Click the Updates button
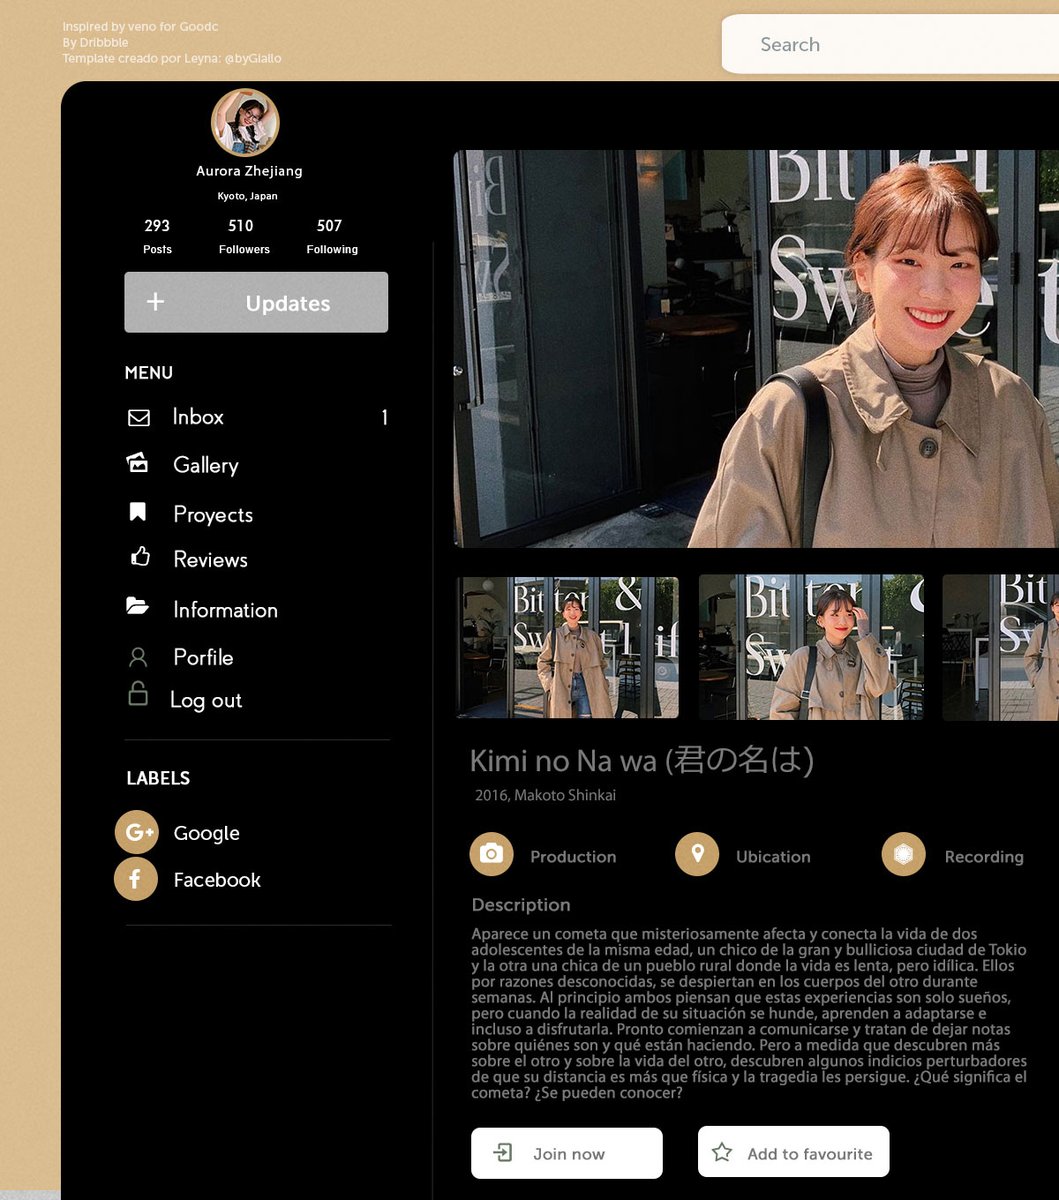The height and width of the screenshot is (1200, 1059). click(x=256, y=302)
